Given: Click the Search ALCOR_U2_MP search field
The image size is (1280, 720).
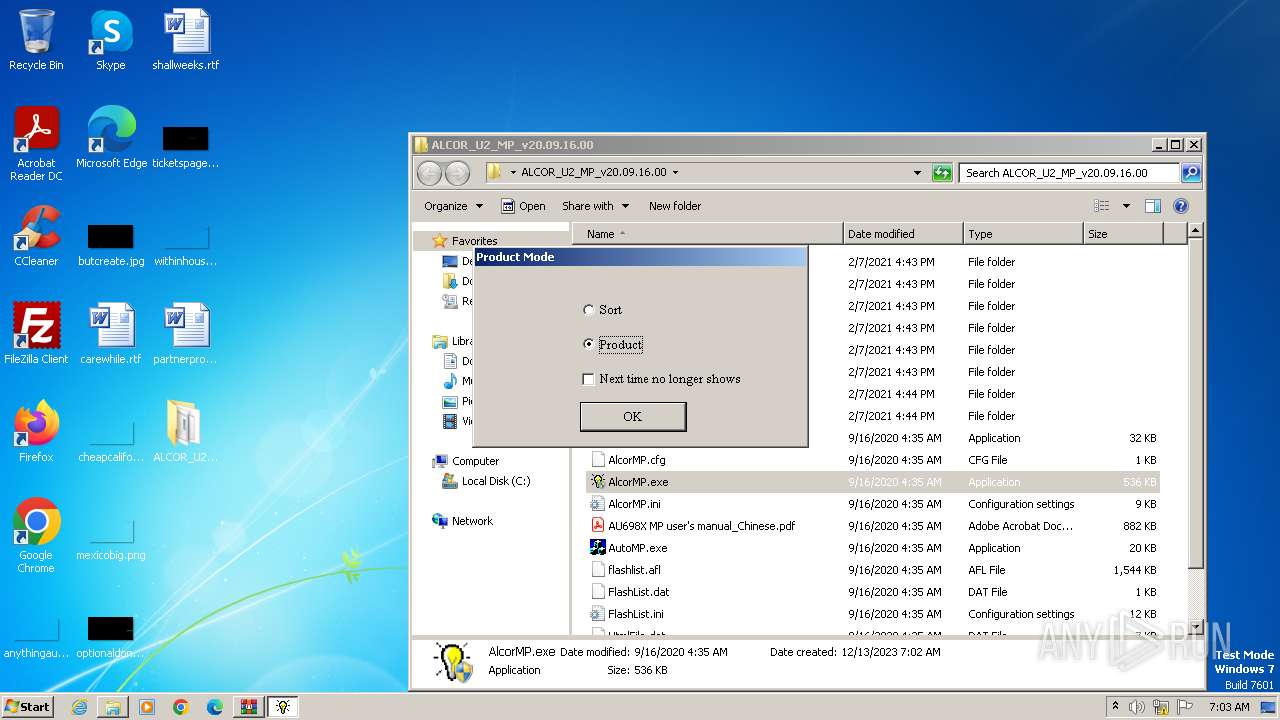Looking at the screenshot, I should (1068, 173).
